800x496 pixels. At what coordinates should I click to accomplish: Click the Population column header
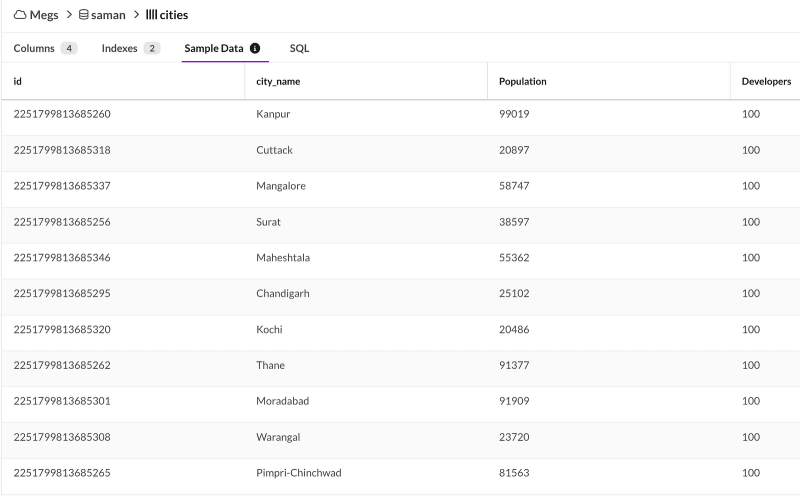click(x=522, y=81)
